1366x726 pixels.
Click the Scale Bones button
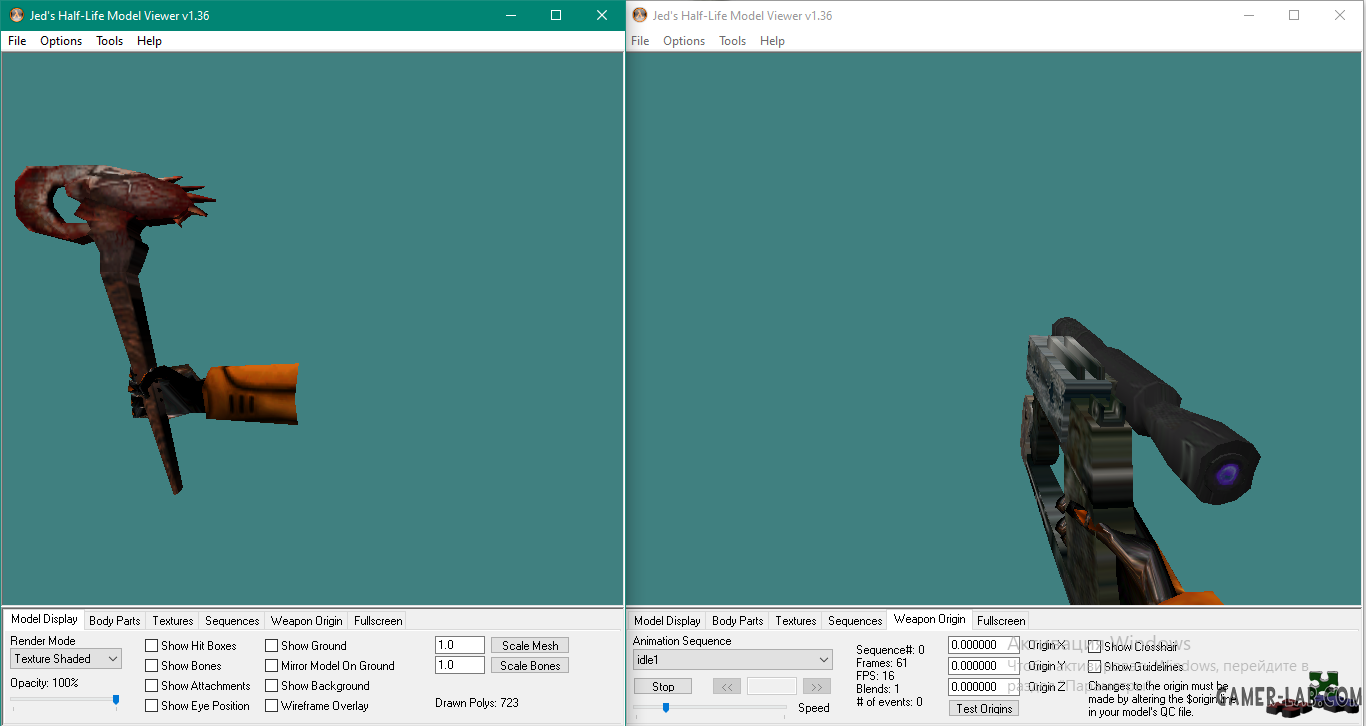[530, 666]
